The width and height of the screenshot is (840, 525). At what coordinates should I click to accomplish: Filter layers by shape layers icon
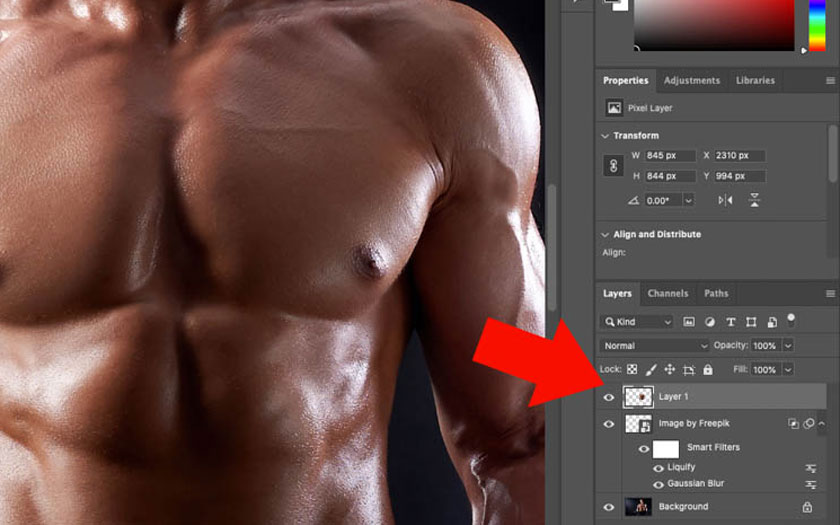(x=751, y=321)
